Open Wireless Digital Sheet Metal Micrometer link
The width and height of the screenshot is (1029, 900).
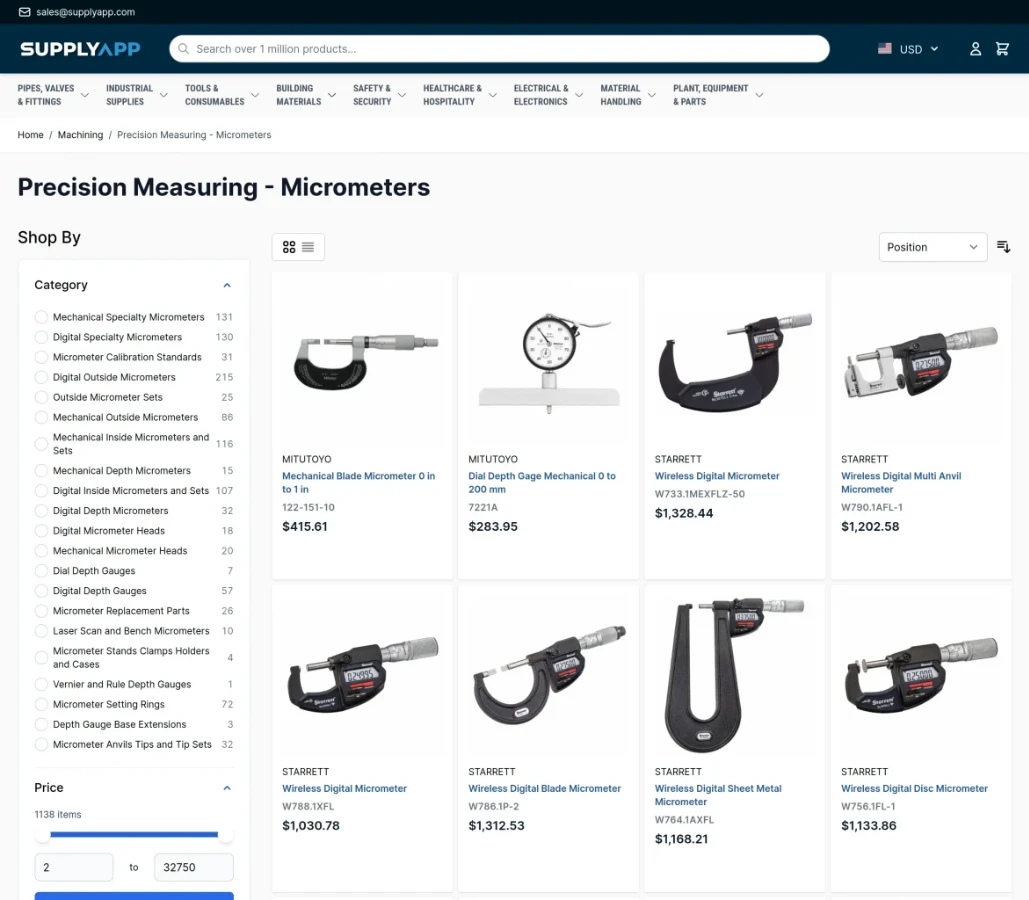pyautogui.click(x=718, y=795)
